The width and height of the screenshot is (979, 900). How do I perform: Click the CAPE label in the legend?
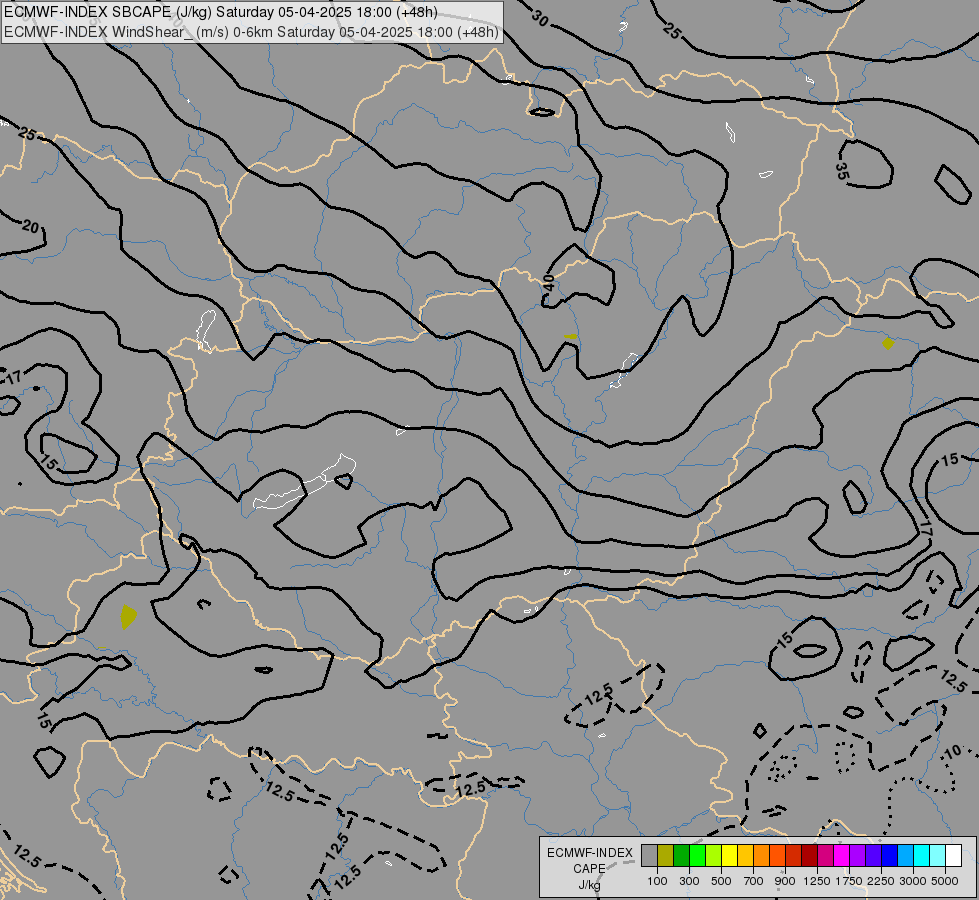[x=589, y=869]
